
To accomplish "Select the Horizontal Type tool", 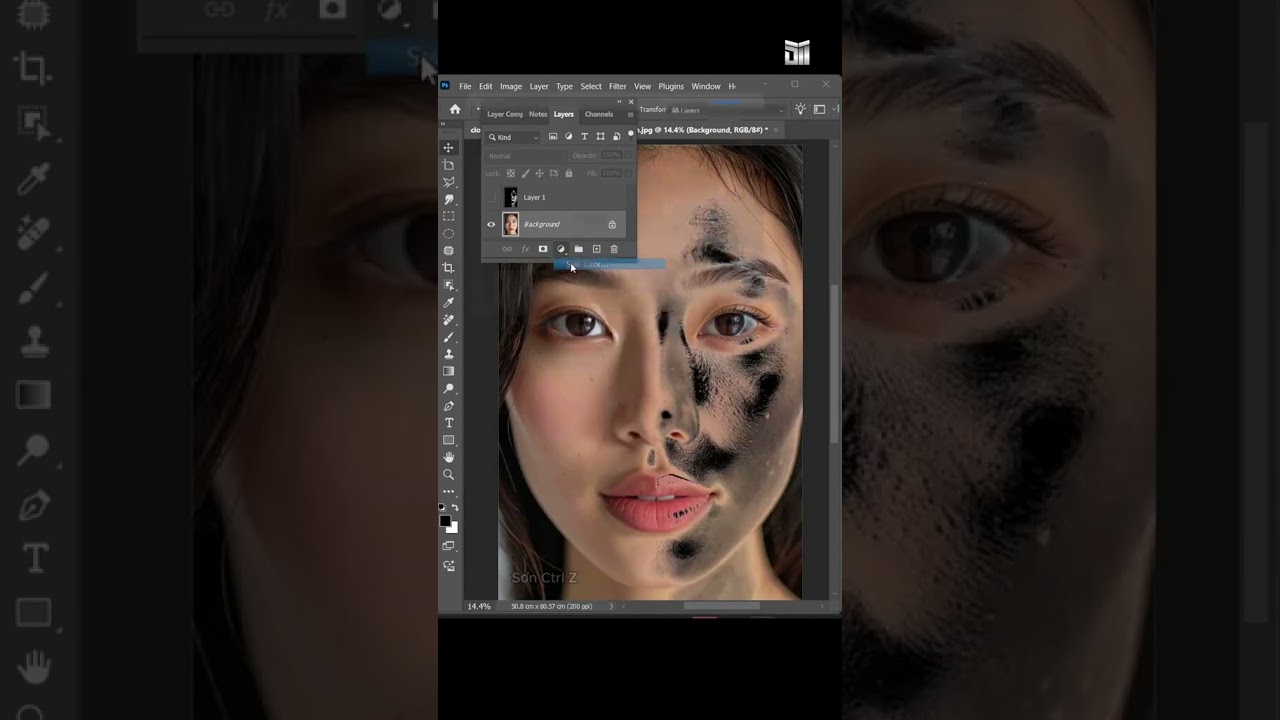I will click(x=449, y=423).
